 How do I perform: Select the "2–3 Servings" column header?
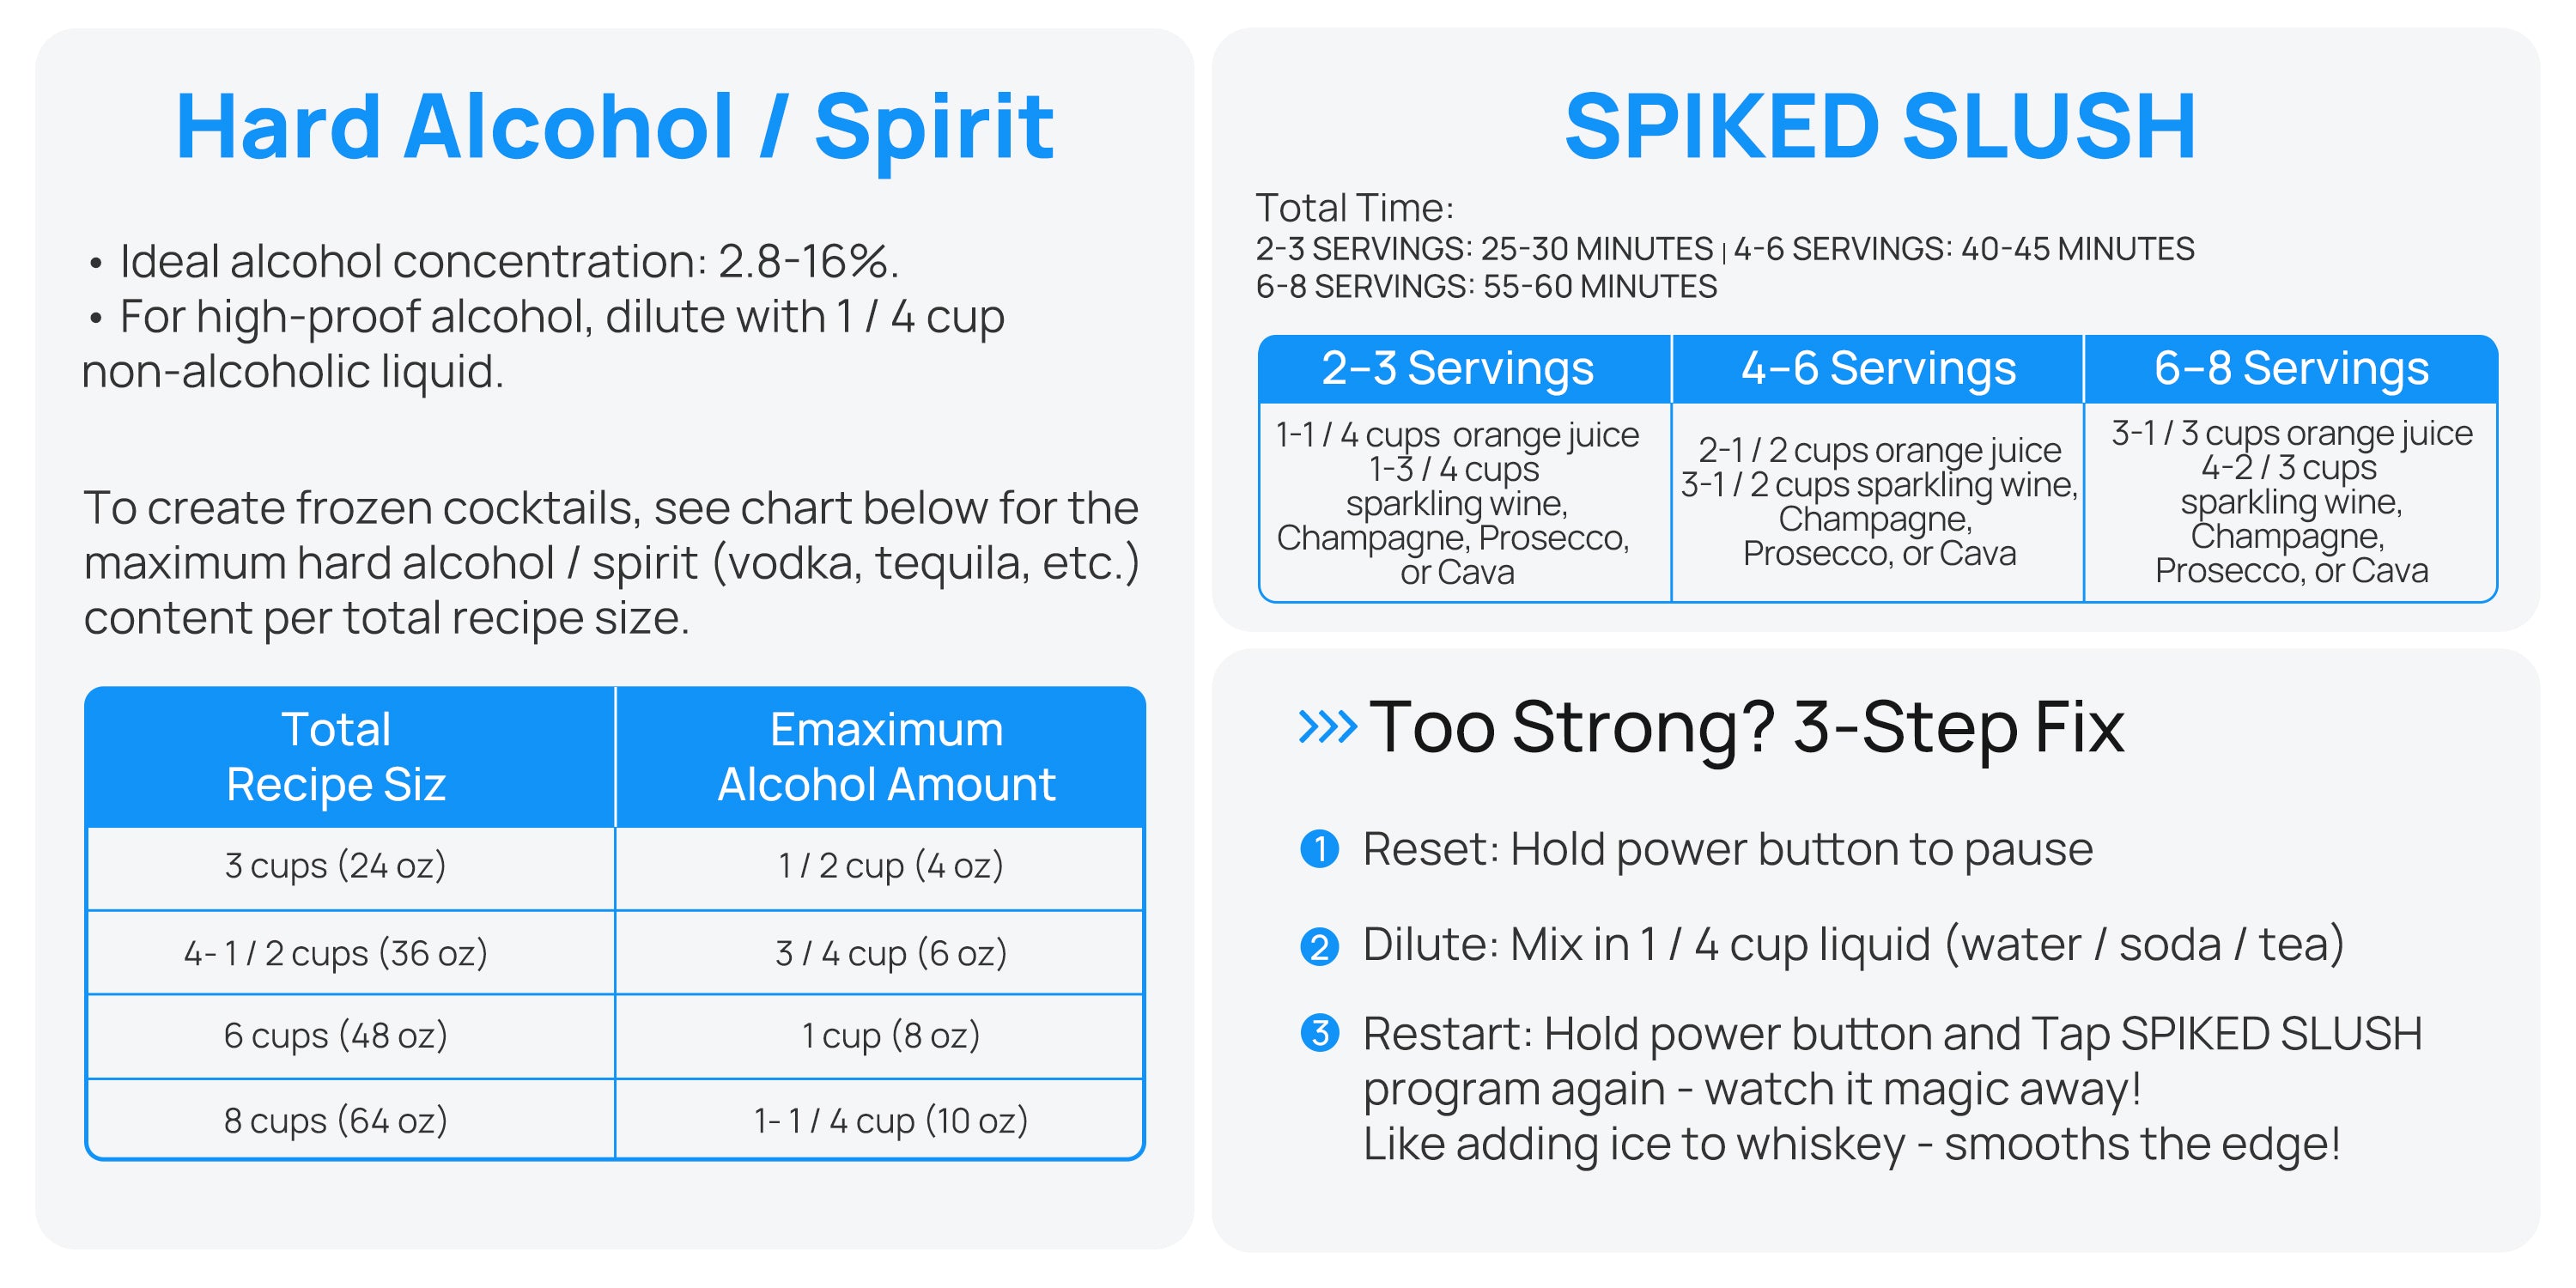1457,368
